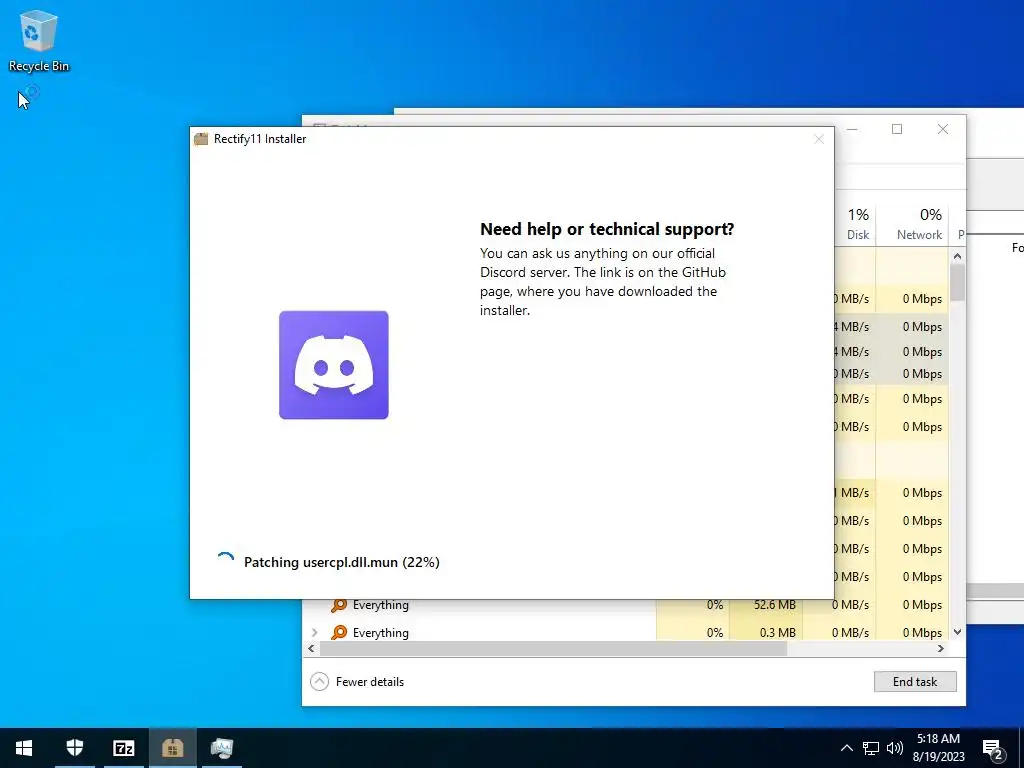Click End task in Task Manager

(x=915, y=681)
